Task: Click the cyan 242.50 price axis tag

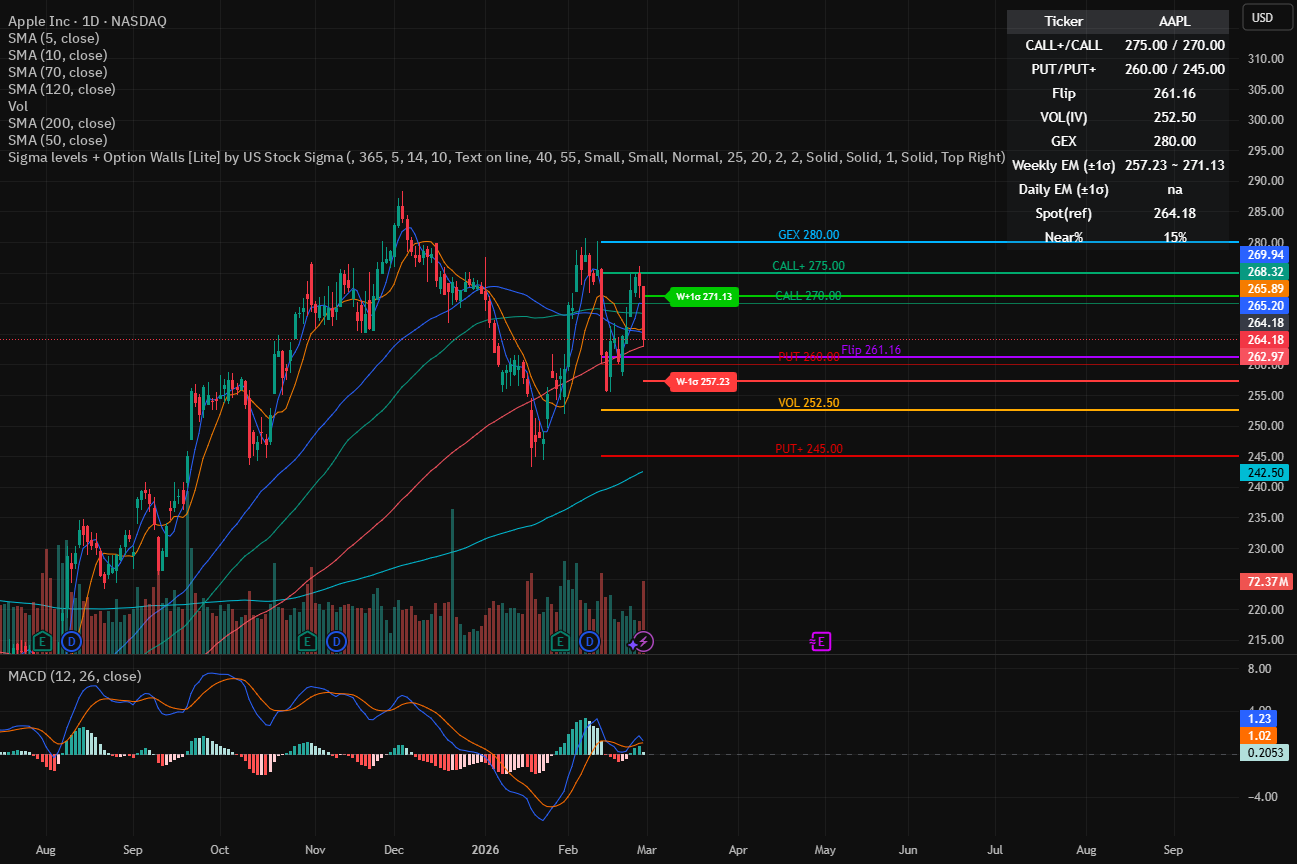Action: [x=1266, y=472]
